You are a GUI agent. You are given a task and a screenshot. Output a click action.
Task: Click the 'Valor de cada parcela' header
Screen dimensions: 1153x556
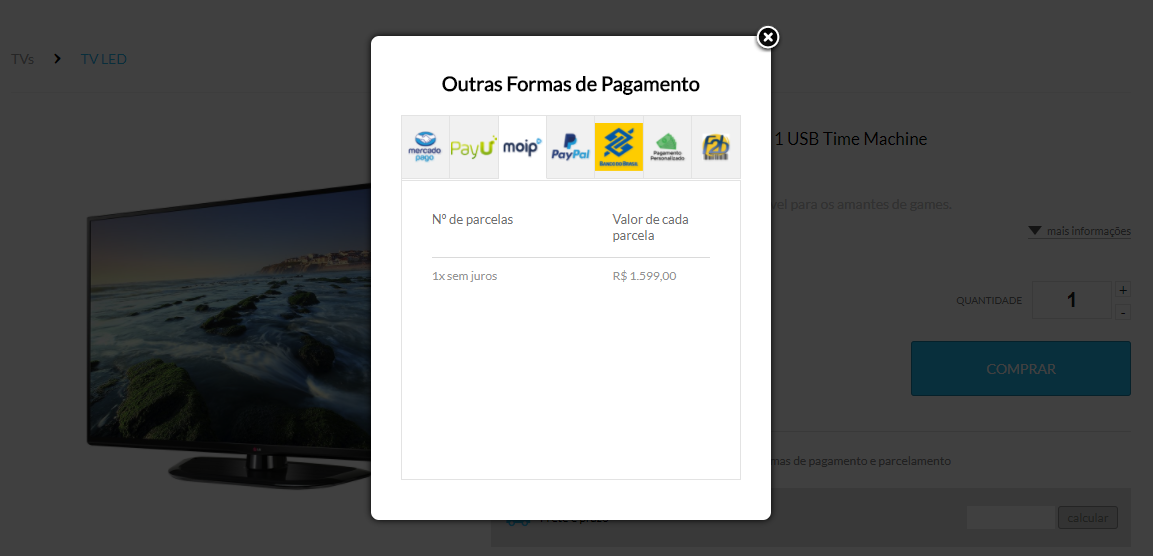coord(651,227)
